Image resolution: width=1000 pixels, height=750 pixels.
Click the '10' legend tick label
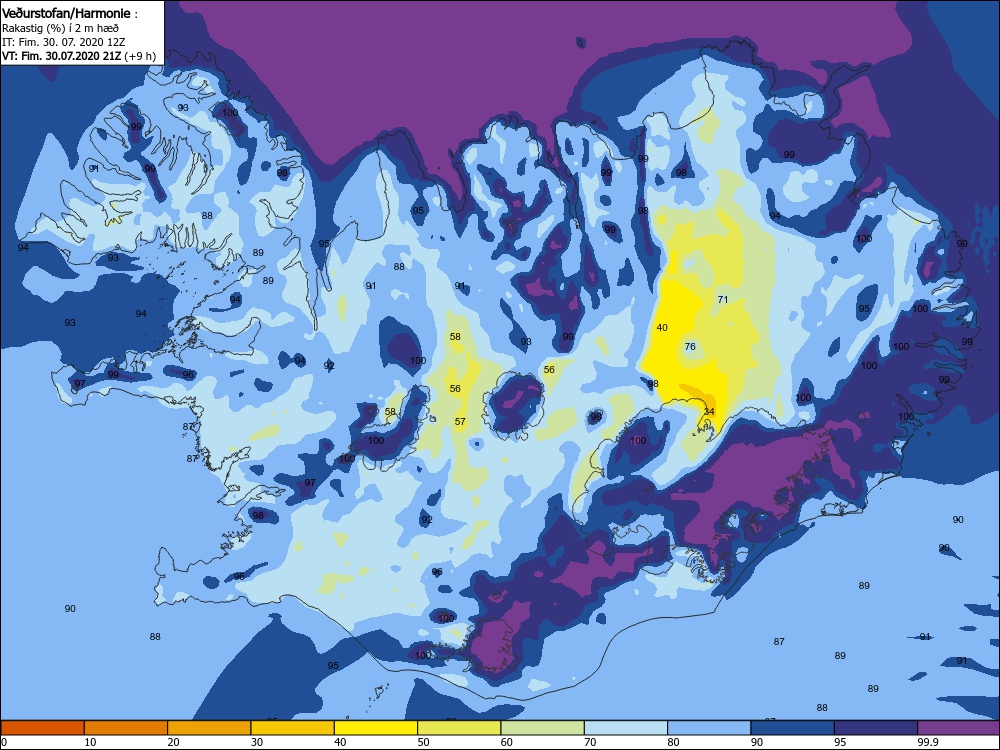91,742
